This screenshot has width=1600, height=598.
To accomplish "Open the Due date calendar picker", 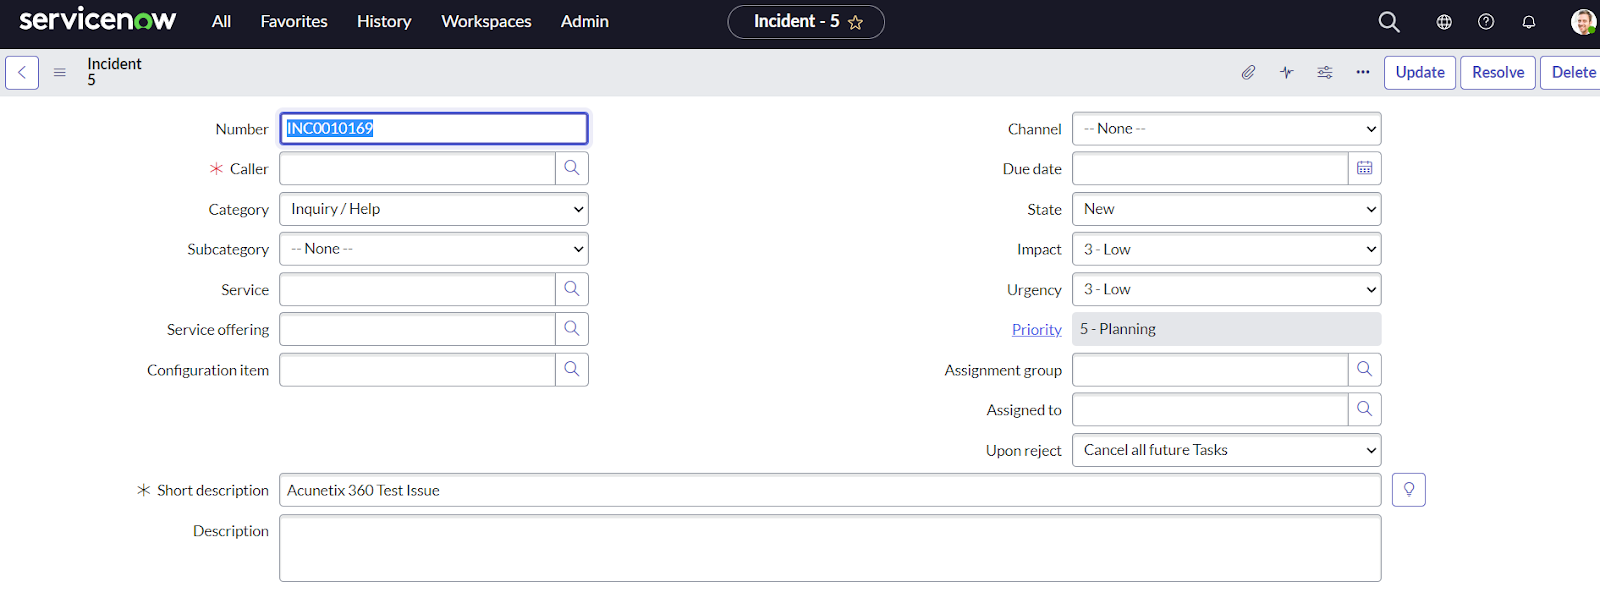I will coord(1365,168).
